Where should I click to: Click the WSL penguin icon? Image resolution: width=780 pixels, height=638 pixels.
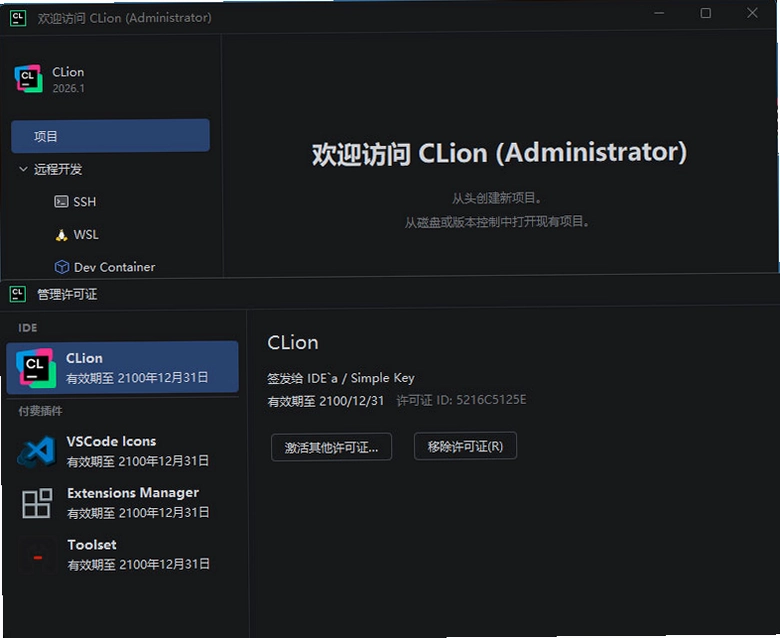pyautogui.click(x=61, y=235)
